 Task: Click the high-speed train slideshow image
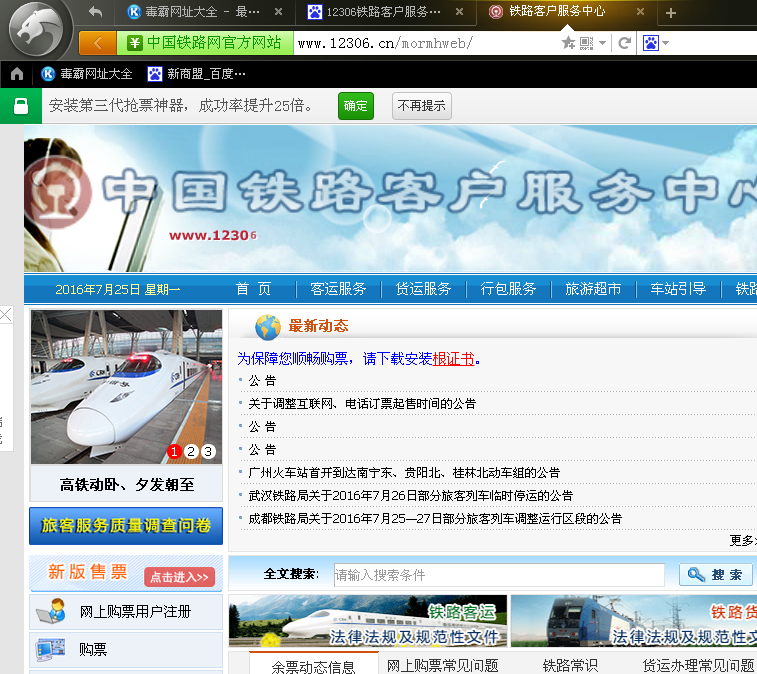[x=126, y=387]
